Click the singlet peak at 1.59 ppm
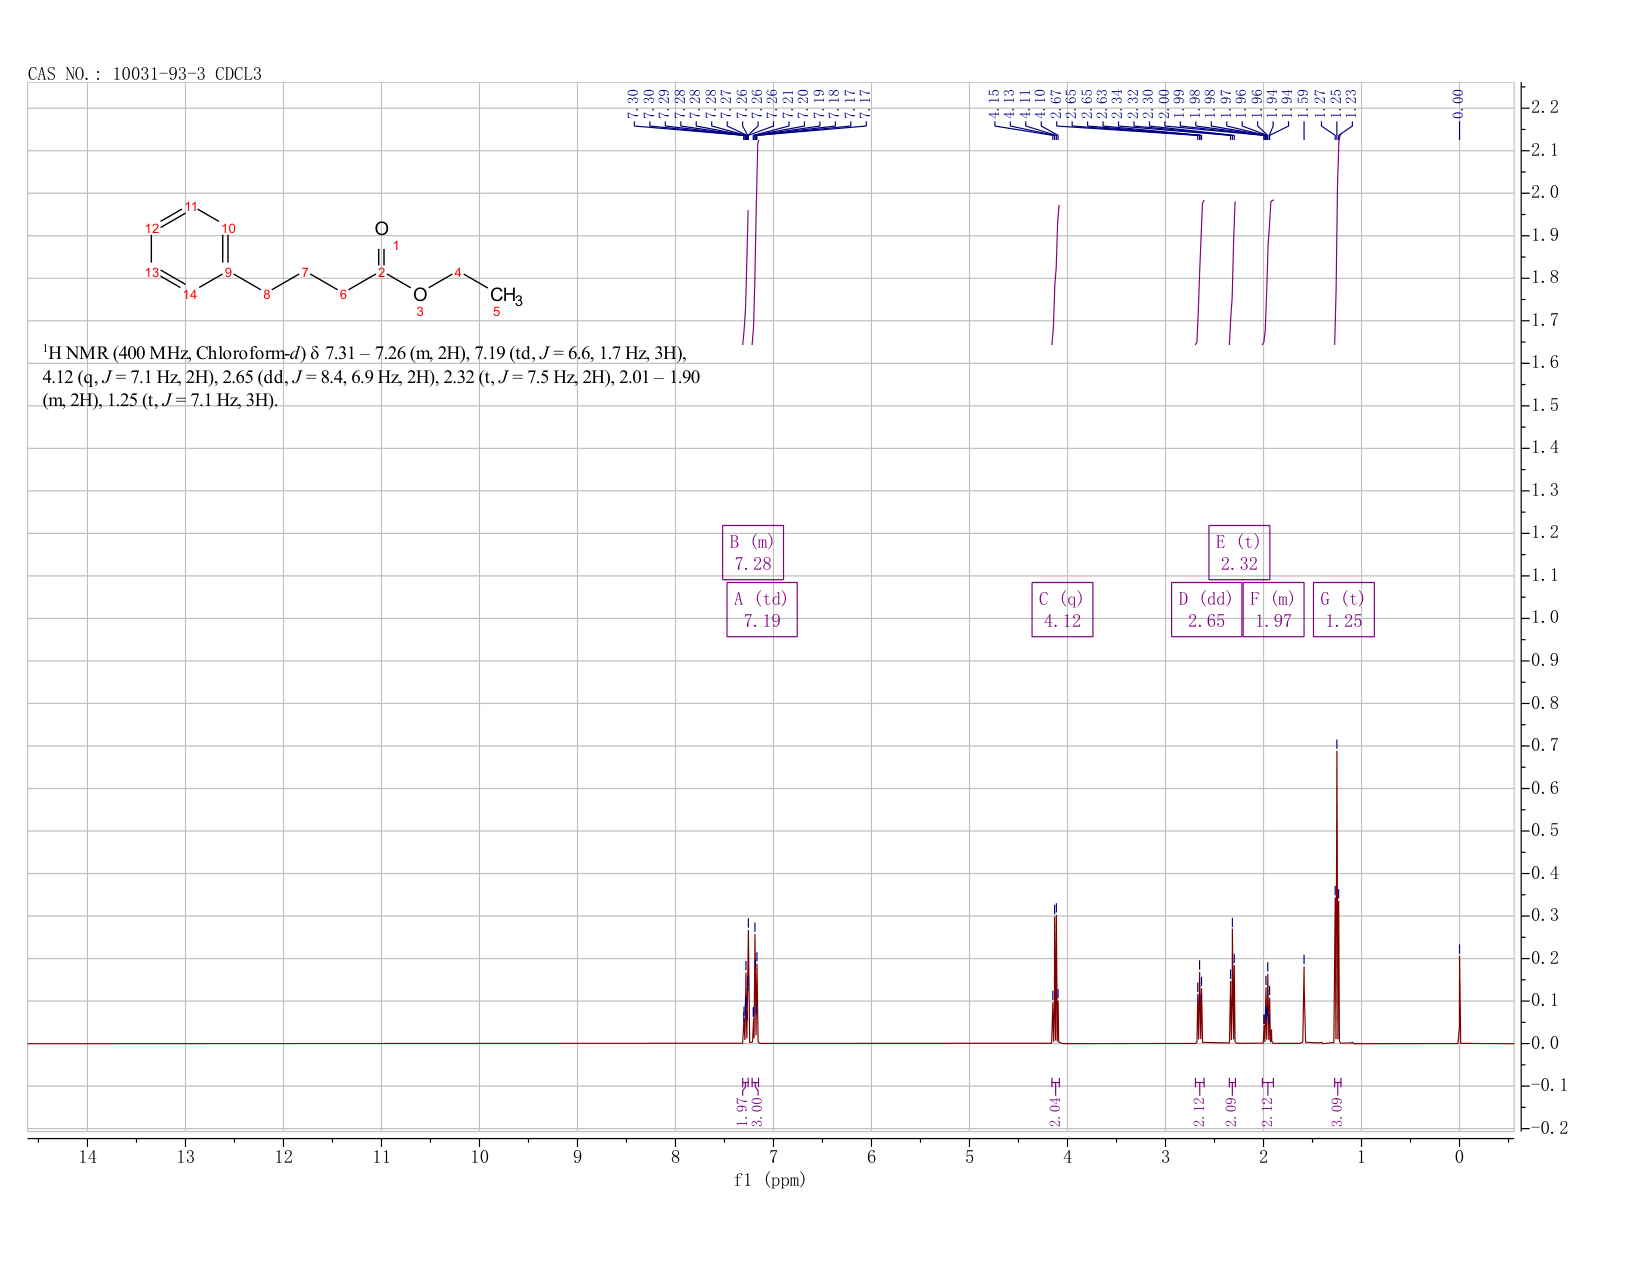The width and height of the screenshot is (1650, 1275). (x=1304, y=1005)
